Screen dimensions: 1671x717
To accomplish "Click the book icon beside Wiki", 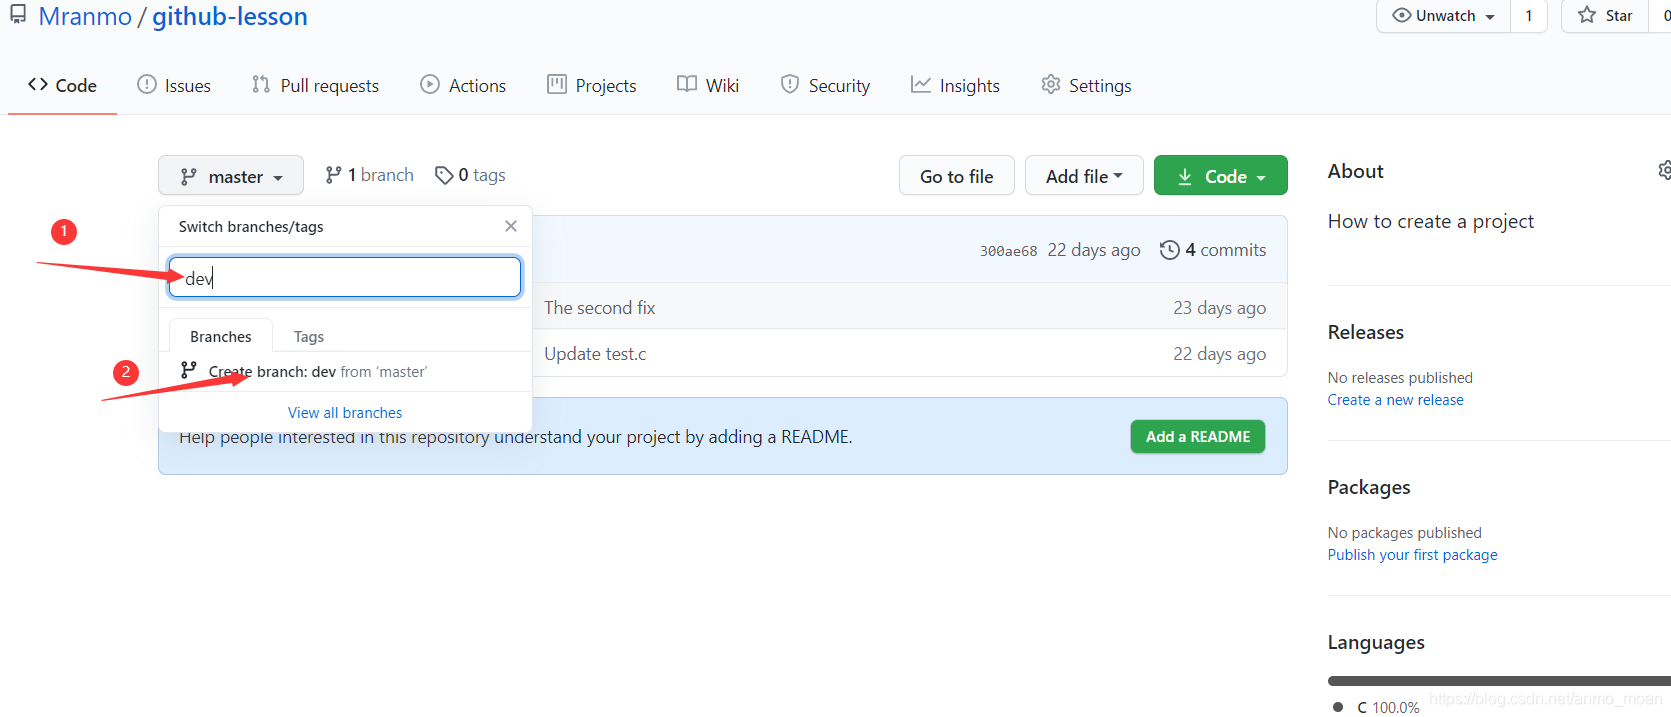I will tap(687, 85).
